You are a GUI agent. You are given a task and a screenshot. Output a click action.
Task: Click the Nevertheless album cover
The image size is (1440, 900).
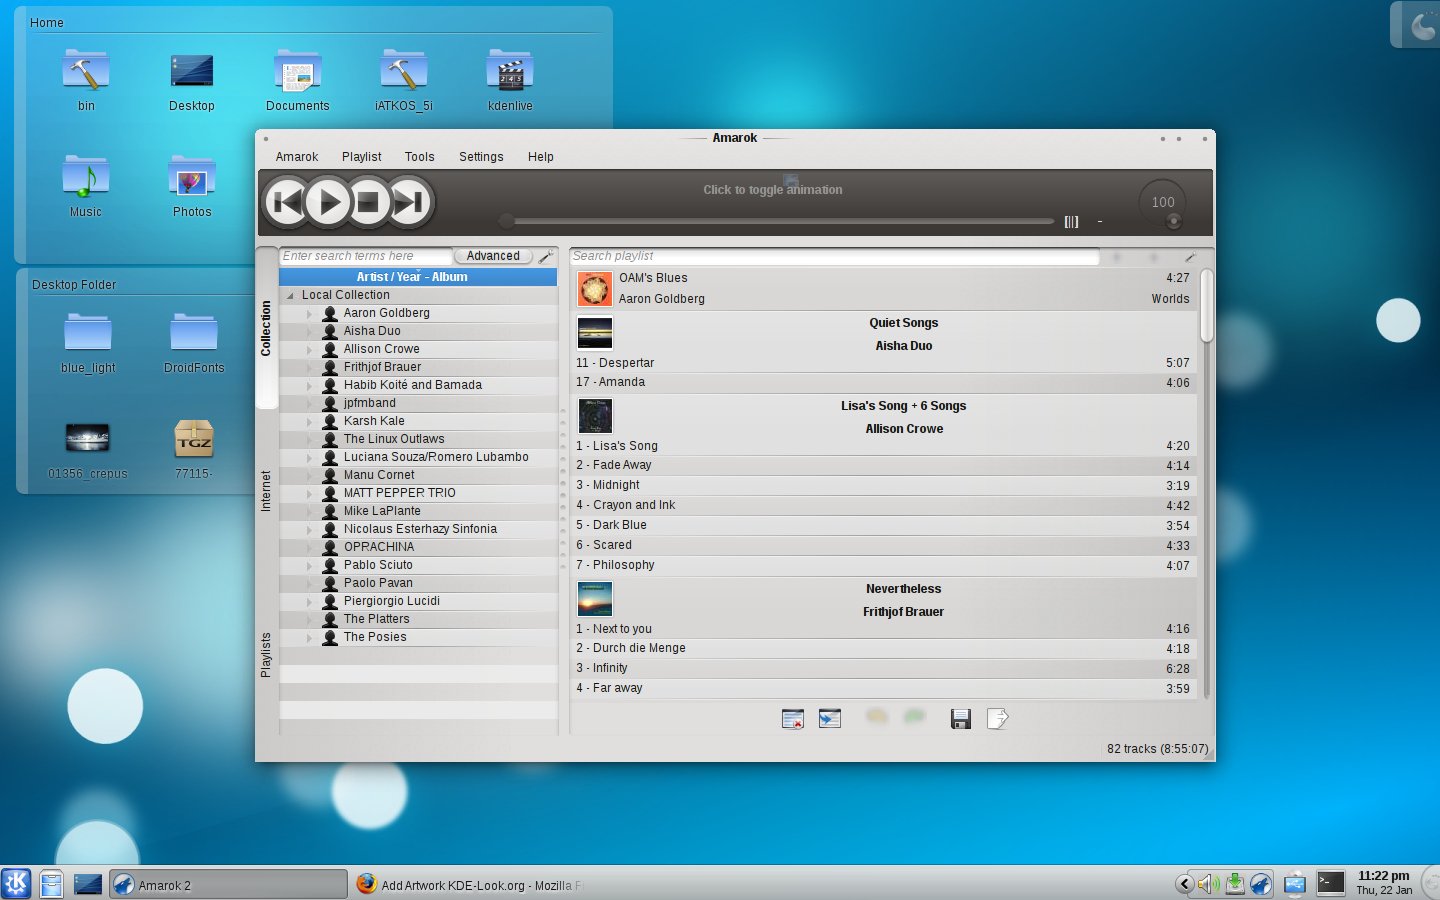click(x=595, y=599)
